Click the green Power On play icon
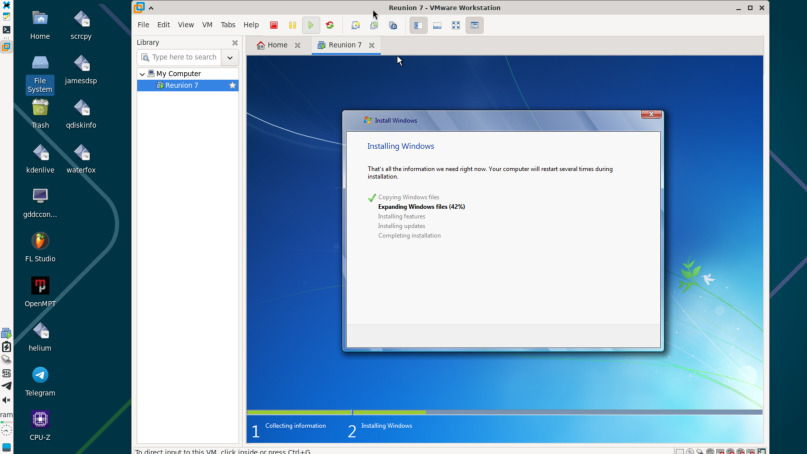This screenshot has height=454, width=807. (x=311, y=25)
